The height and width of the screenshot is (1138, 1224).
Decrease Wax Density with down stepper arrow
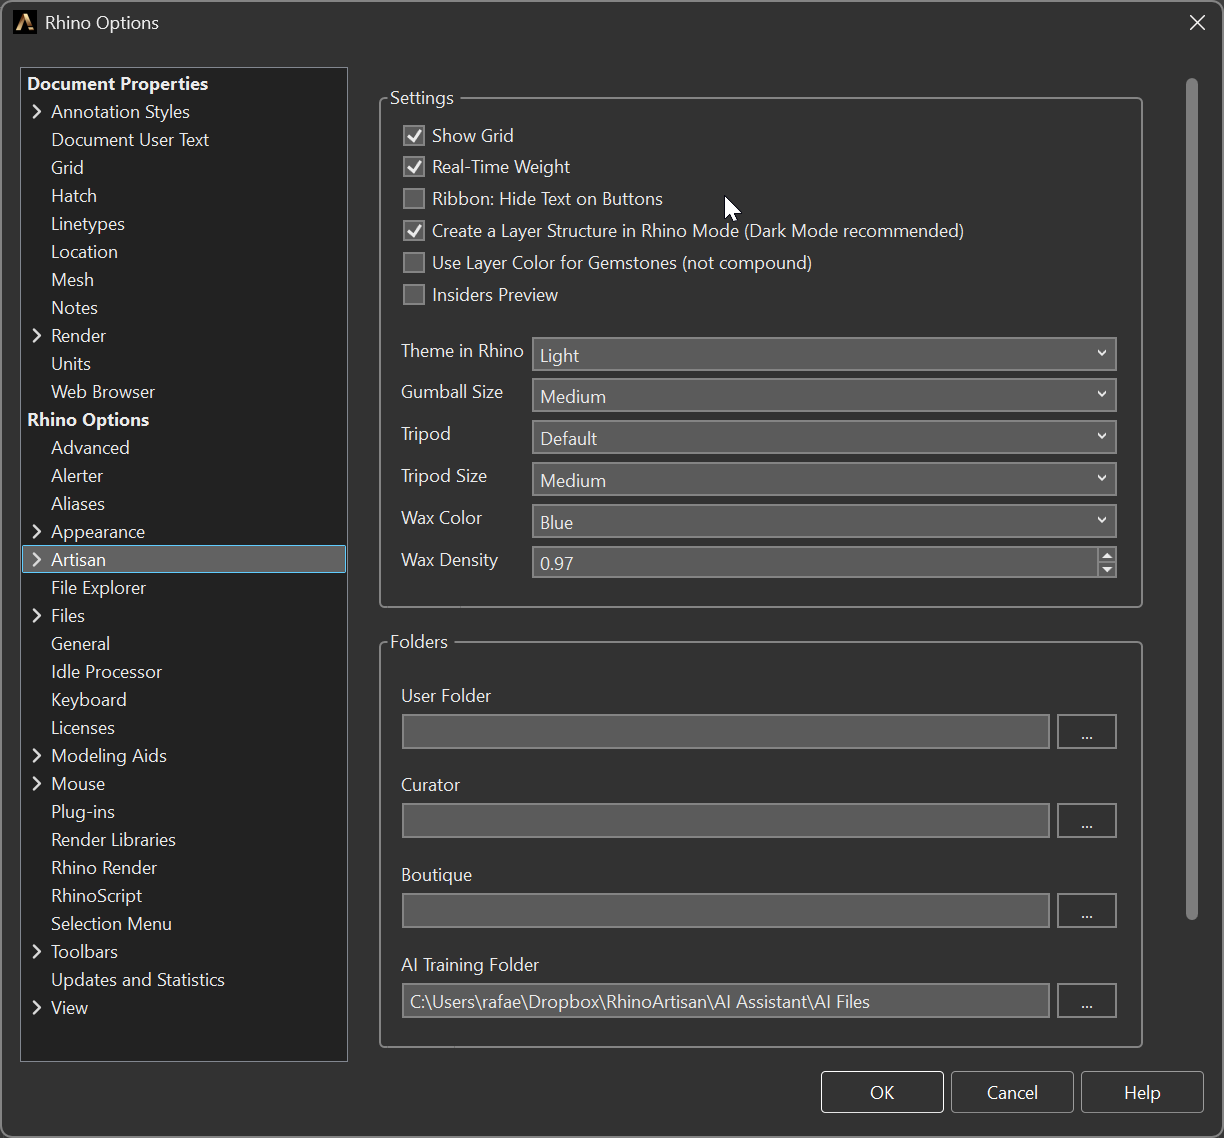[1106, 570]
